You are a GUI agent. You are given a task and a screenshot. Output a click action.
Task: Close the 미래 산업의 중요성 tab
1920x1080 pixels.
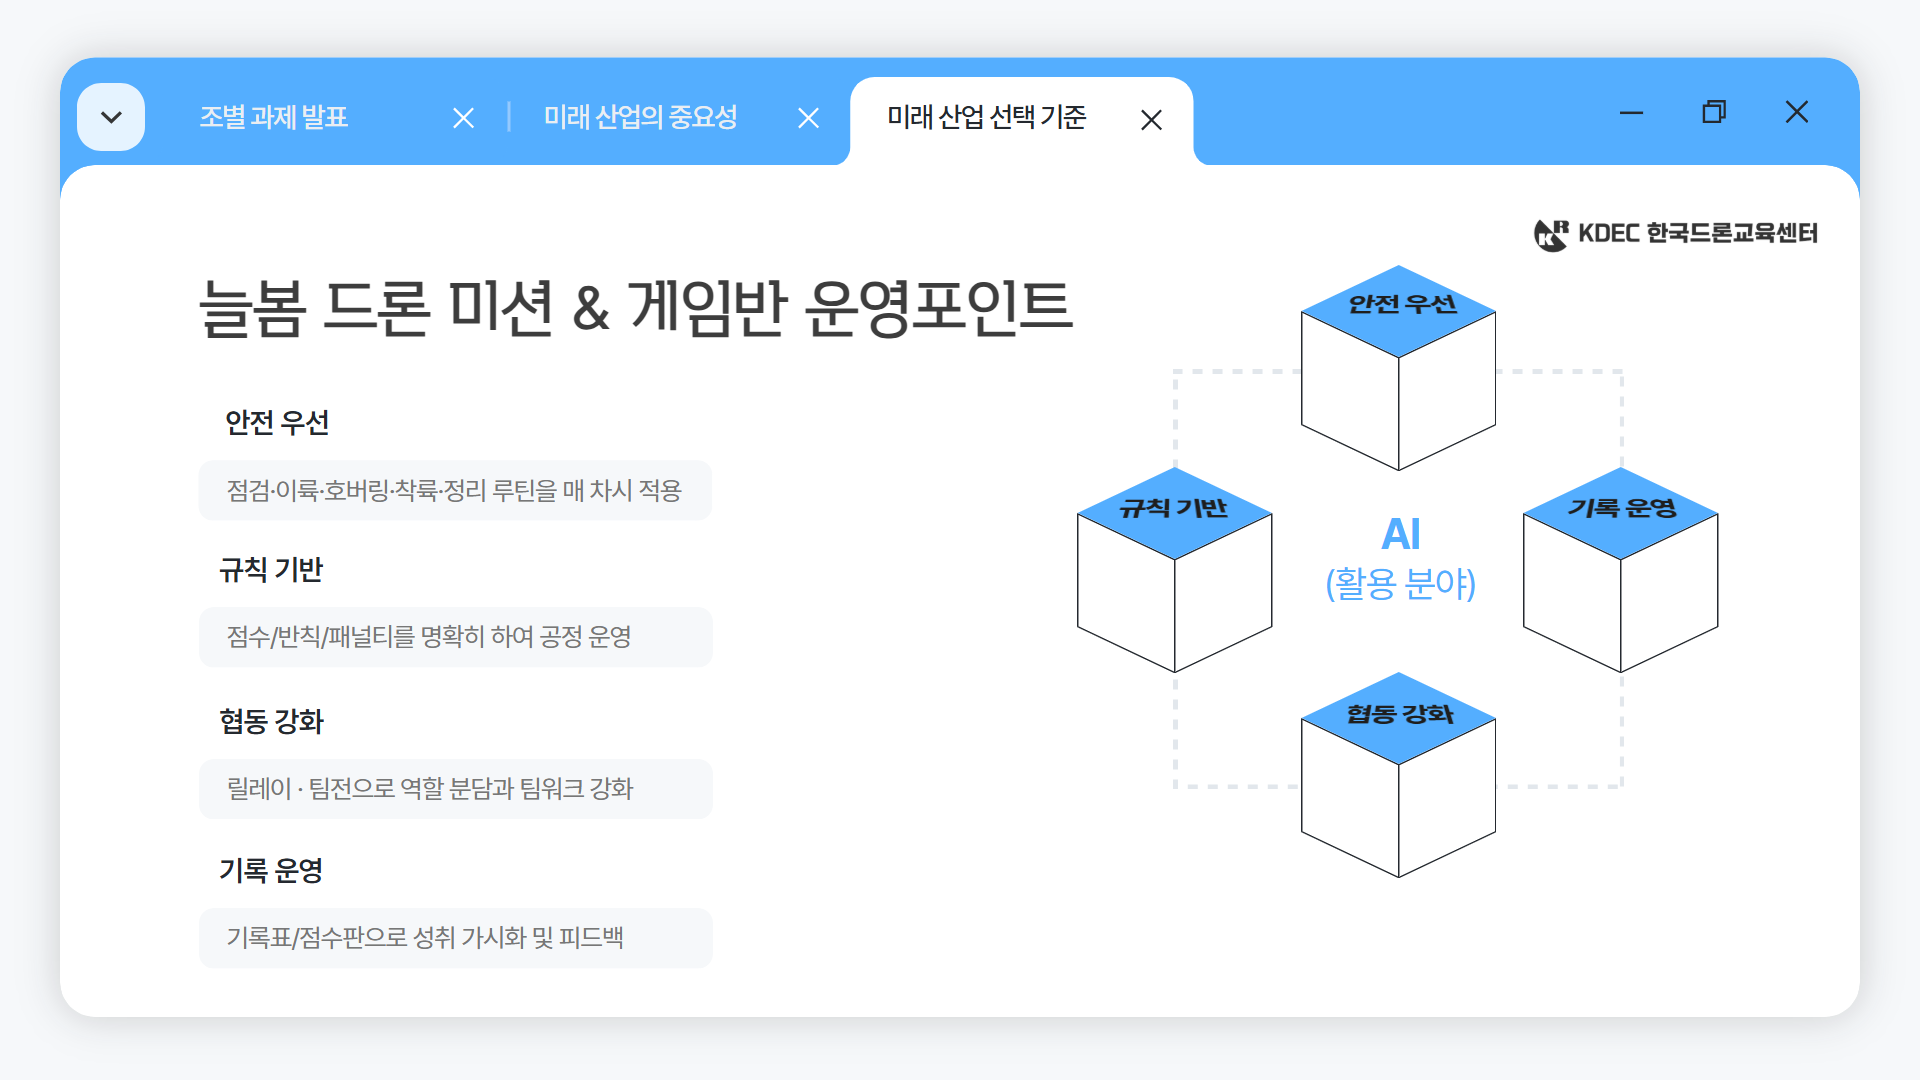[x=808, y=118]
